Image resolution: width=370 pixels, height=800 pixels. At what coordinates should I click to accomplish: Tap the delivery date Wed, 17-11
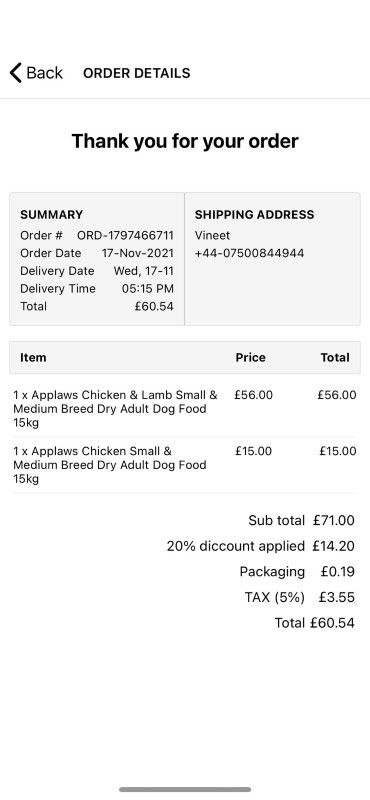coord(143,271)
